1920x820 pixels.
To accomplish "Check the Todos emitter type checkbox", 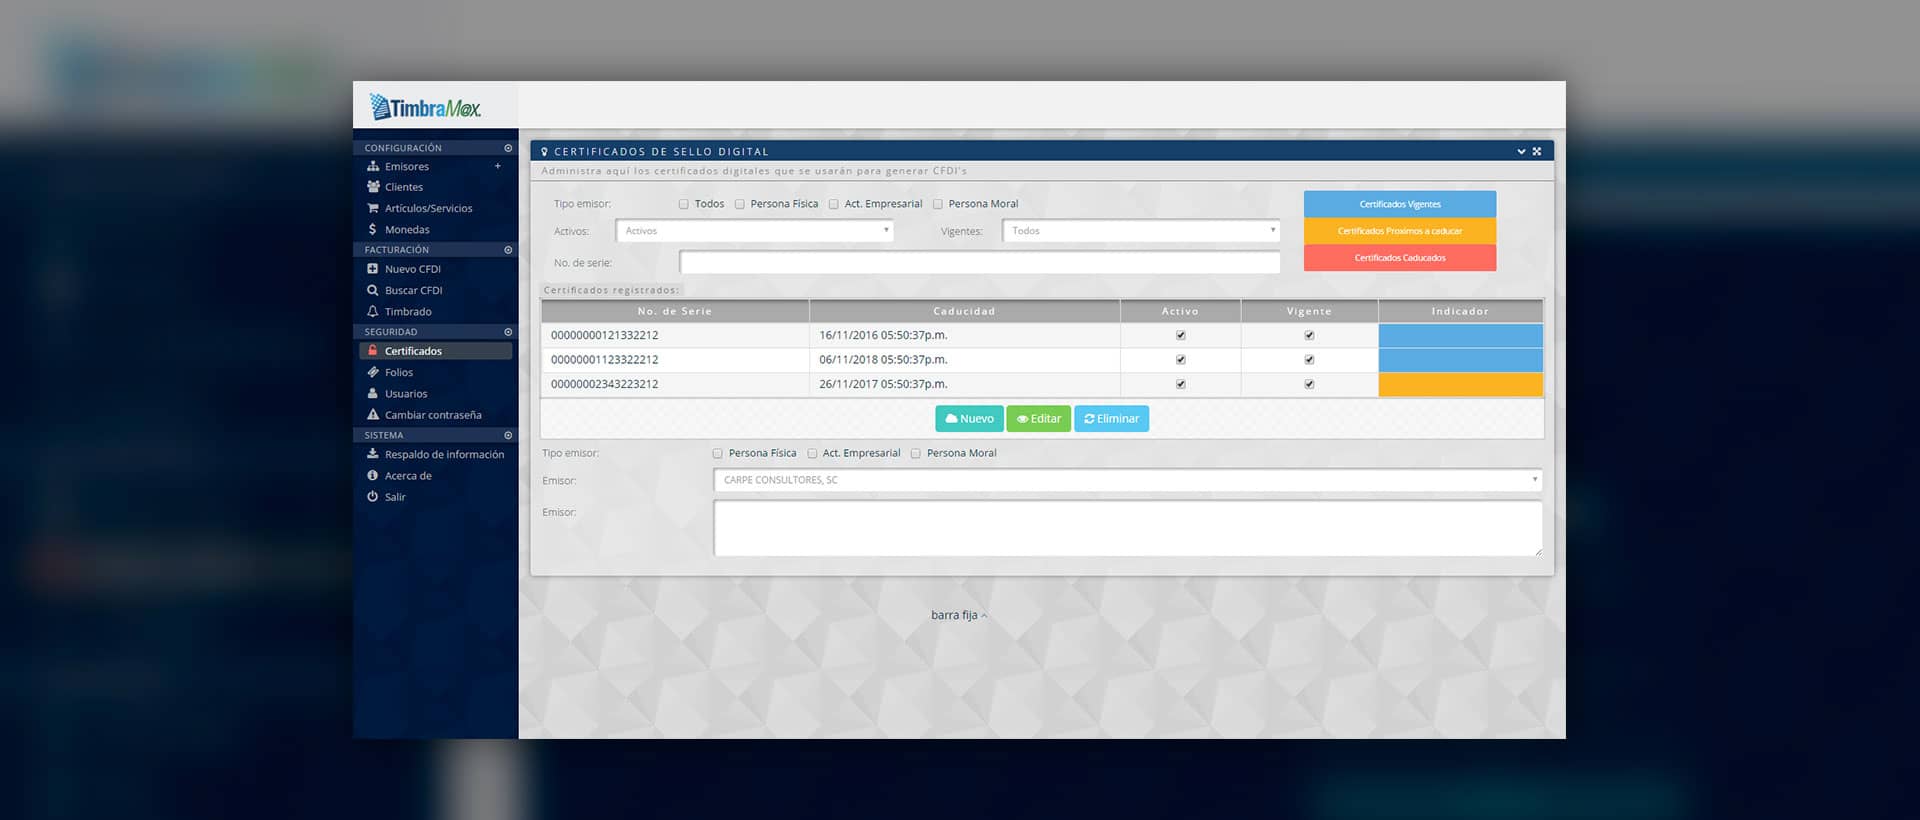I will point(684,204).
